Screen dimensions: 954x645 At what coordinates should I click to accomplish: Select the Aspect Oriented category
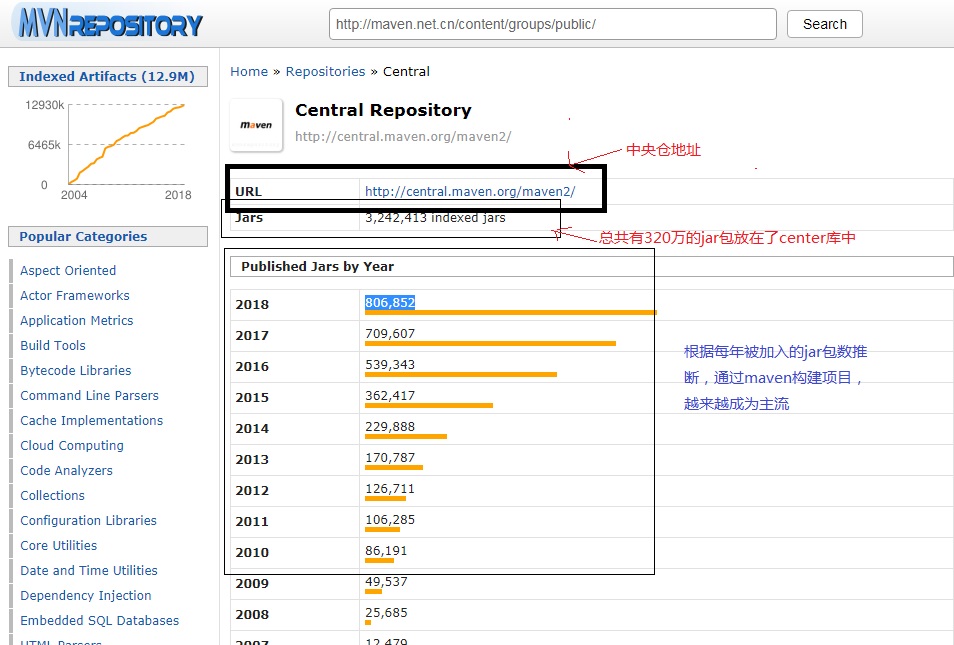point(67,270)
